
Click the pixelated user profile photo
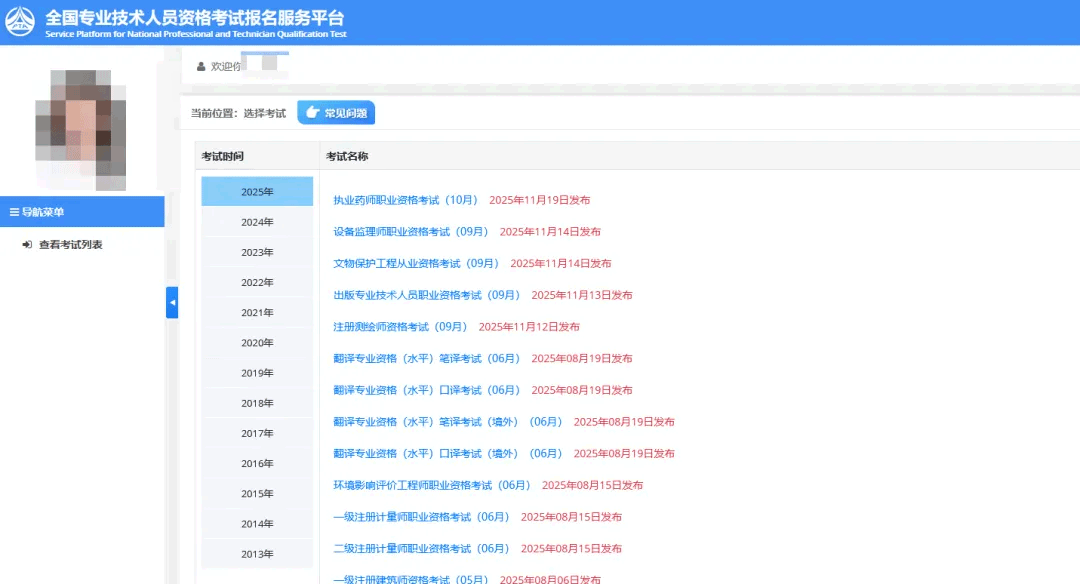(80, 128)
